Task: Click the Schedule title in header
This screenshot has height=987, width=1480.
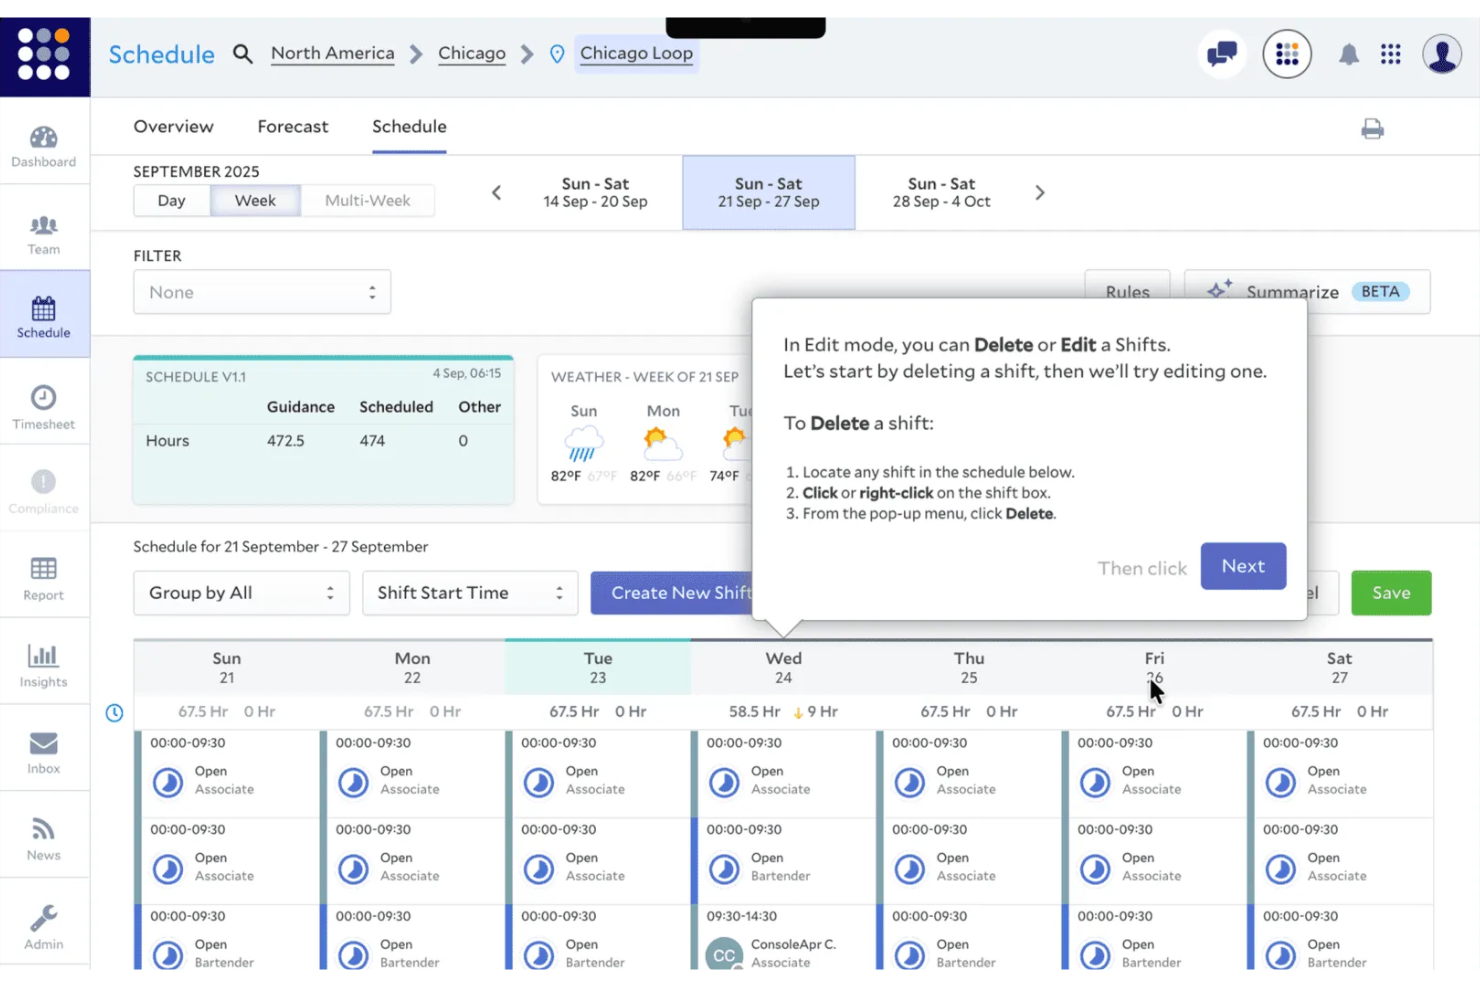Action: (161, 54)
